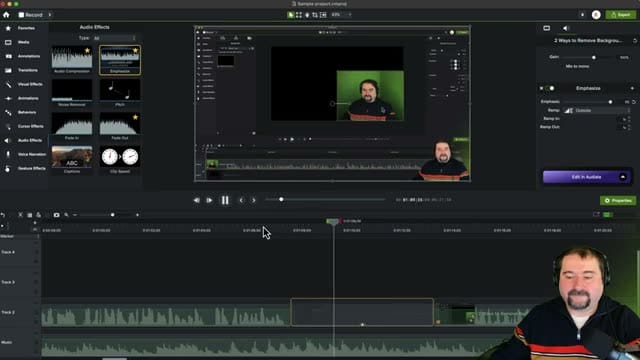Click the Voice Narration microphone icon
The width and height of the screenshot is (640, 360).
coord(8,154)
